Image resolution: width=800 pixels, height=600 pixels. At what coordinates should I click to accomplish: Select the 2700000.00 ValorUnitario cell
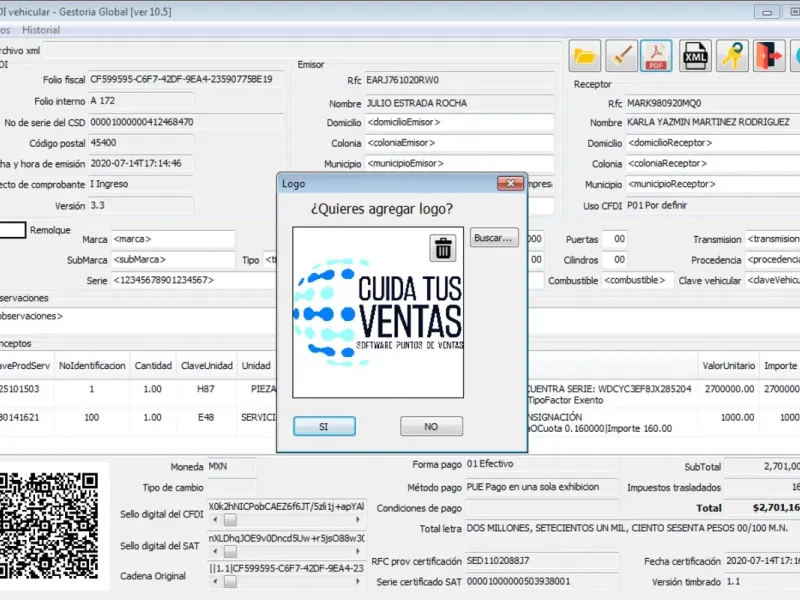point(729,389)
